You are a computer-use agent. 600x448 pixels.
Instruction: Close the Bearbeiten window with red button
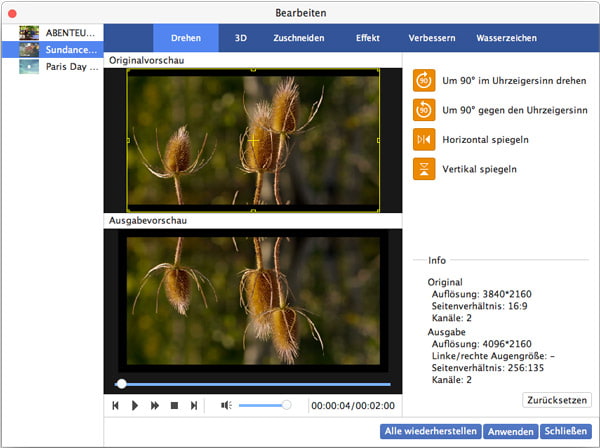(x=12, y=14)
